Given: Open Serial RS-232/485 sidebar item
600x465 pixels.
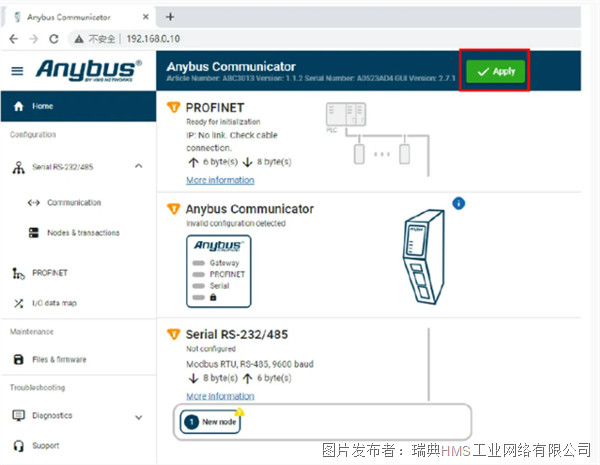Looking at the screenshot, I should point(78,166).
